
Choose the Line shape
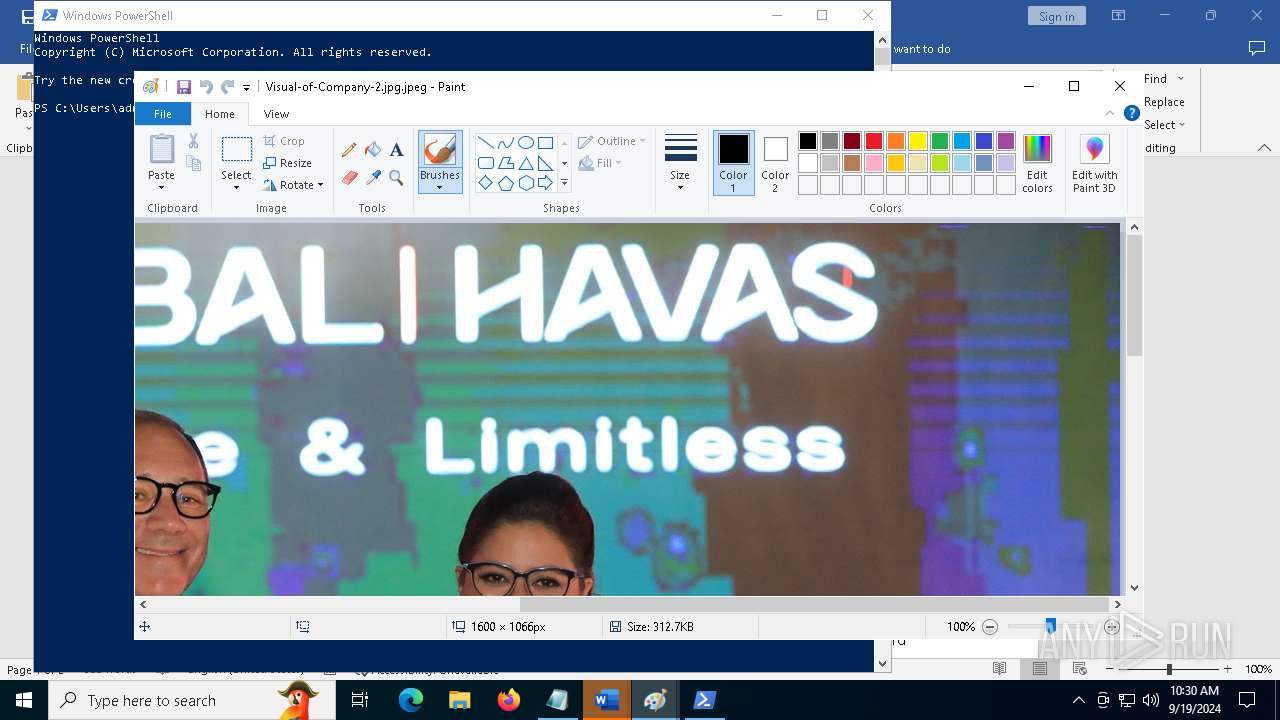click(x=485, y=142)
